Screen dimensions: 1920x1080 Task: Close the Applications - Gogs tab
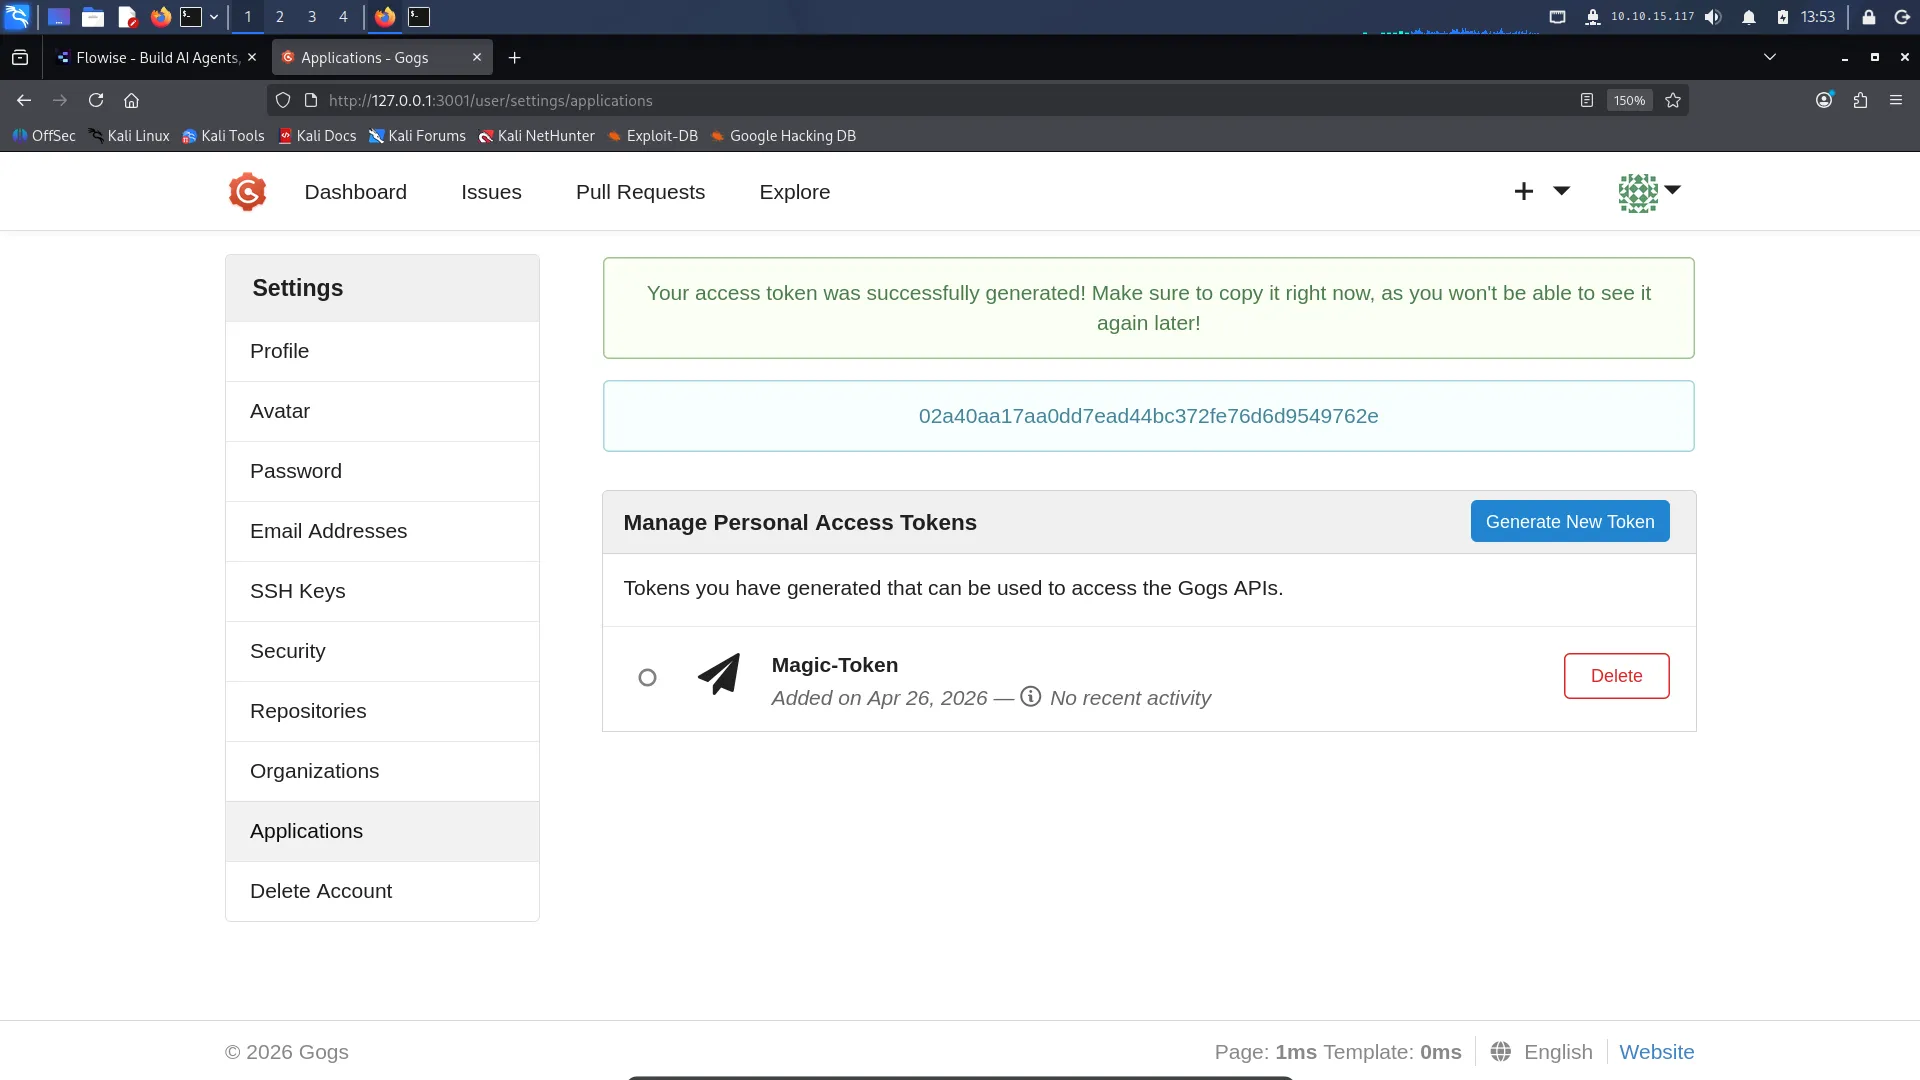[477, 58]
